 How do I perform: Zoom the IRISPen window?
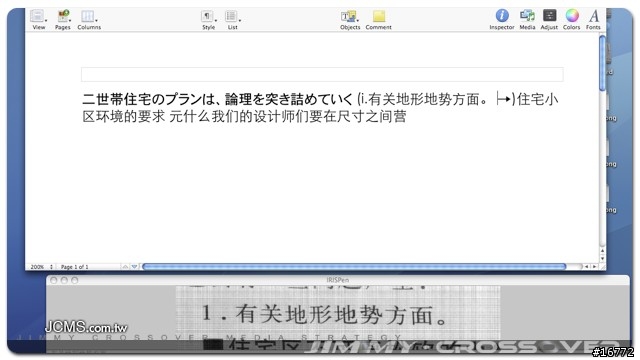[75, 280]
